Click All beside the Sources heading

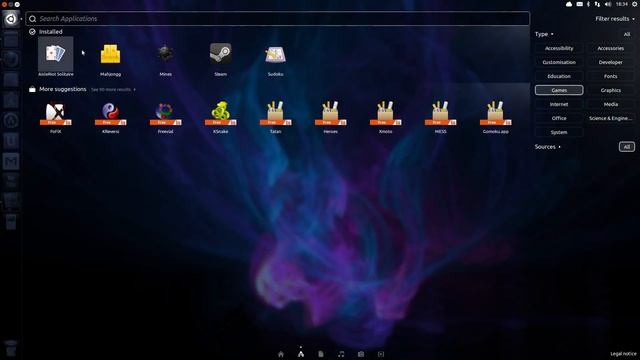pos(627,147)
